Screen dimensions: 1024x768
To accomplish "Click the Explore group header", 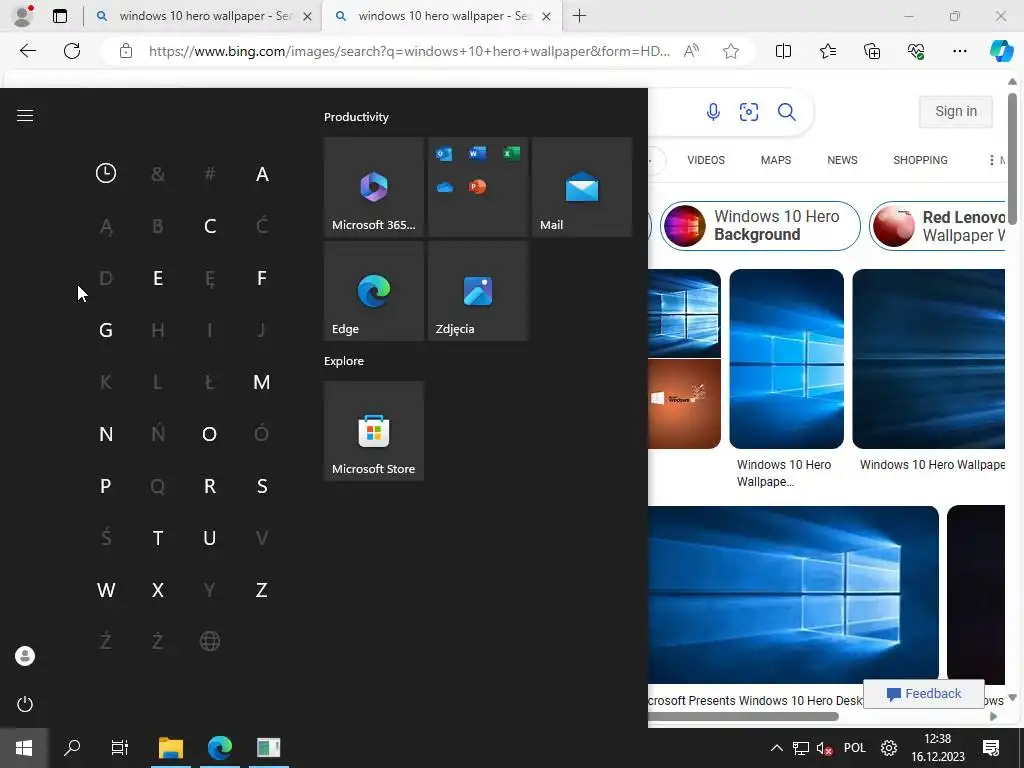I will [x=344, y=361].
